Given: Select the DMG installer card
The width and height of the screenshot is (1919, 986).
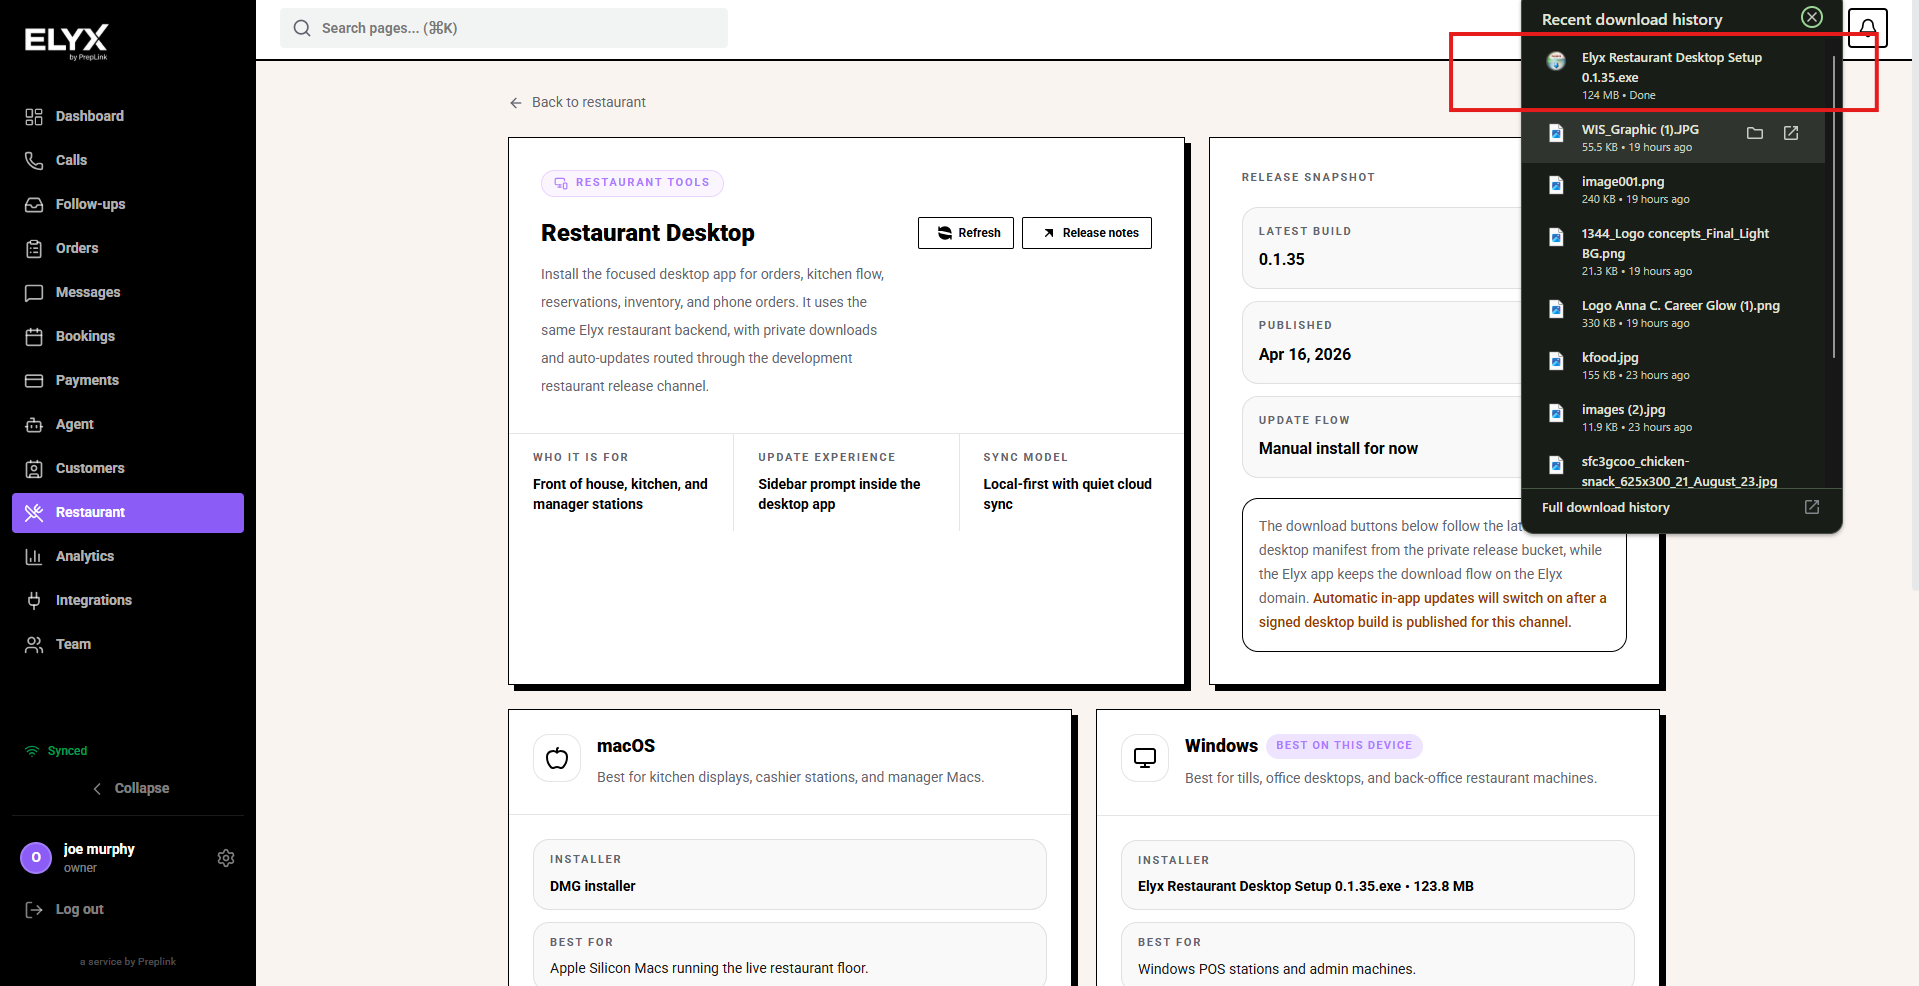Looking at the screenshot, I should (x=790, y=874).
